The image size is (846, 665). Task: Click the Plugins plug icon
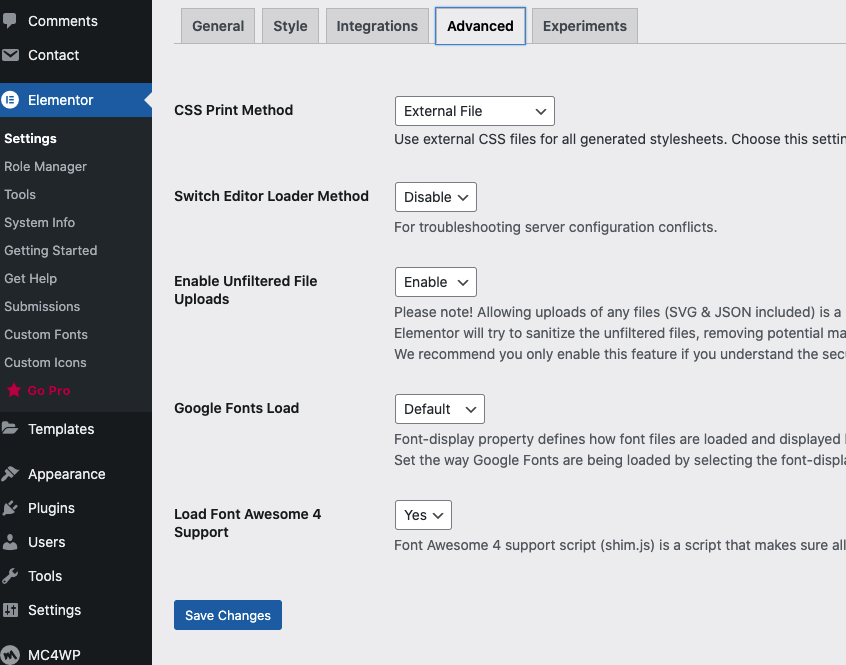click(x=10, y=508)
